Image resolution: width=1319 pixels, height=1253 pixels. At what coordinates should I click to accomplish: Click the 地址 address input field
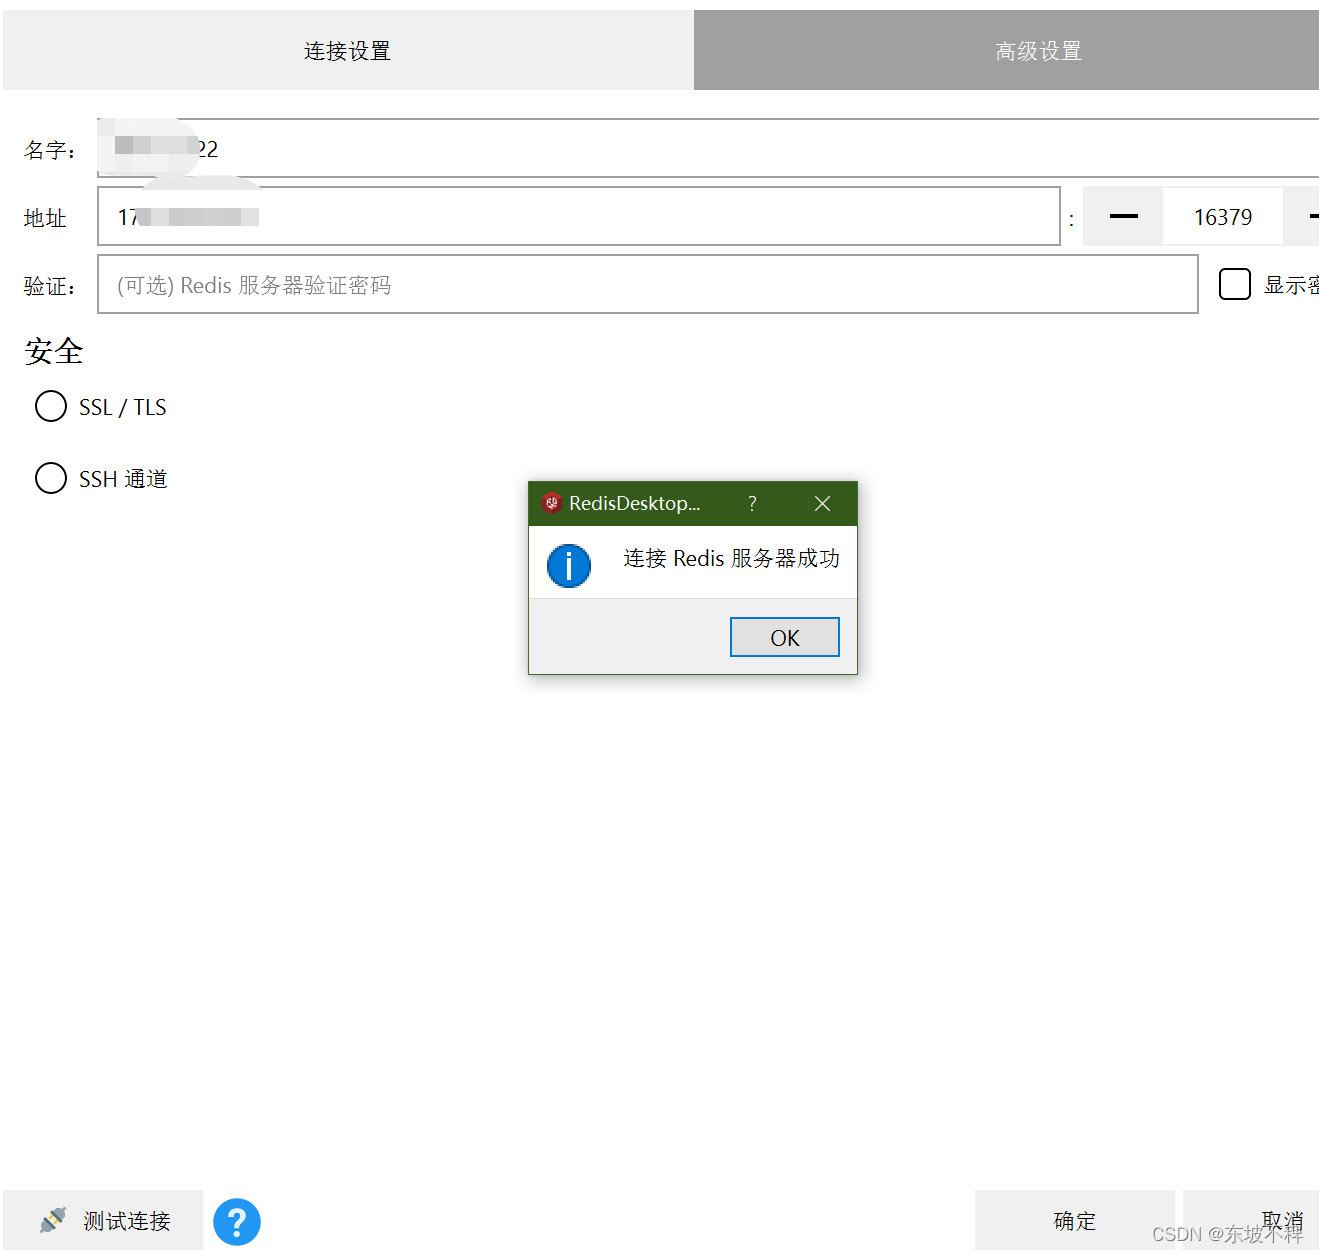point(578,216)
